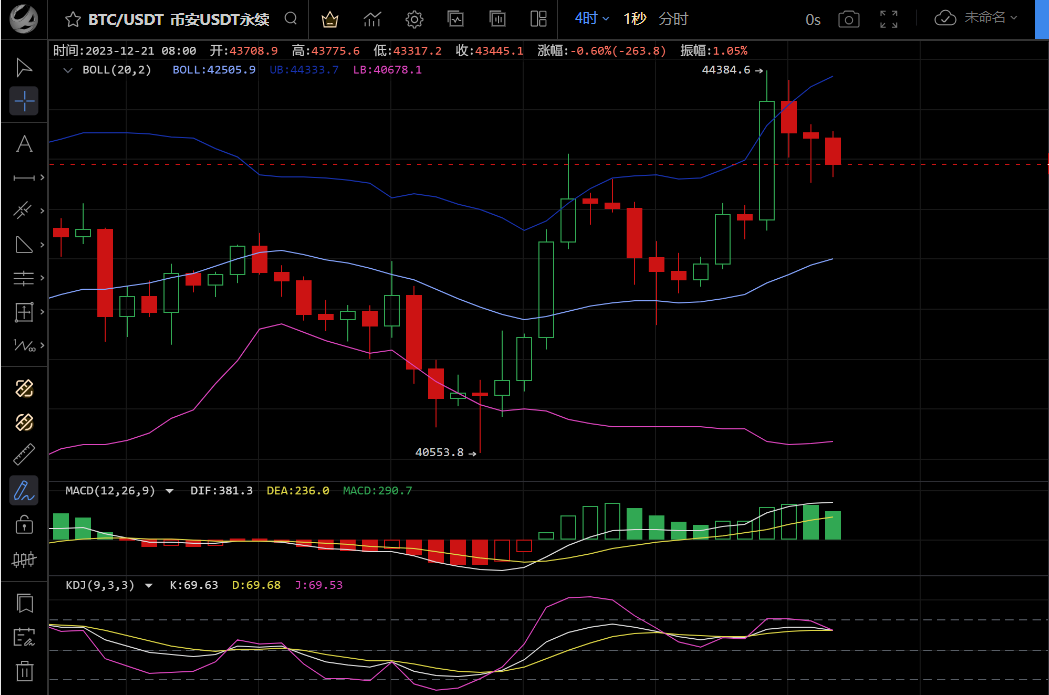Click the 时间:2023-12-21 08:00 label

tap(124, 51)
